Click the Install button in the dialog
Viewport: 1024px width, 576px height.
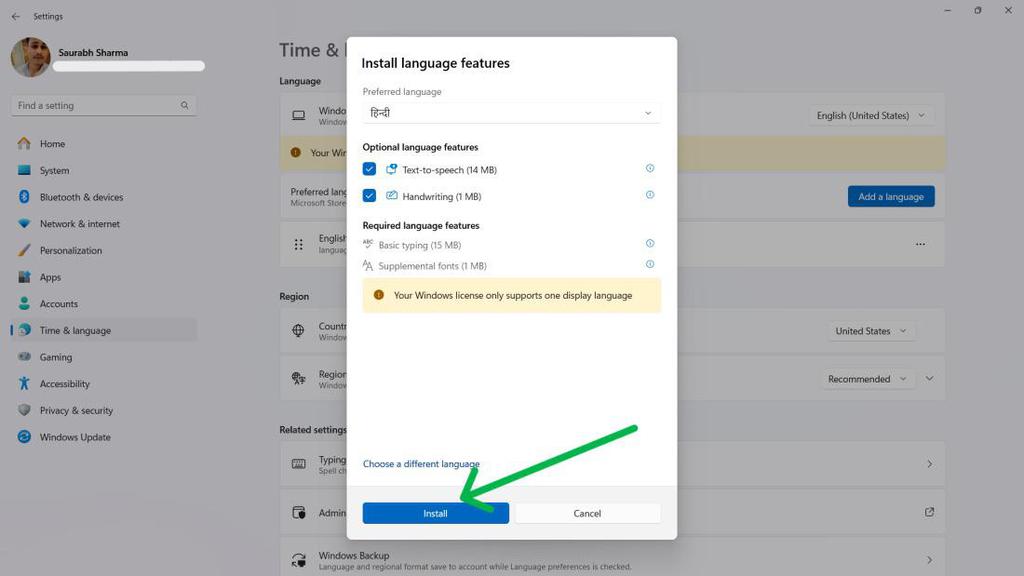tap(436, 513)
